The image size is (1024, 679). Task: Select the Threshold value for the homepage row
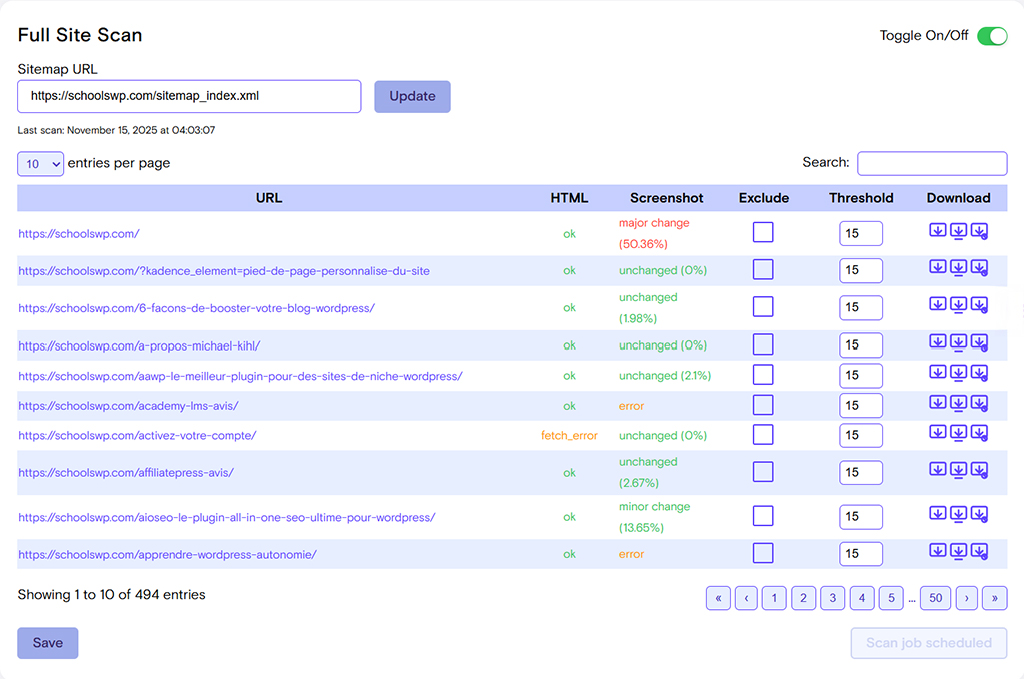(x=861, y=232)
